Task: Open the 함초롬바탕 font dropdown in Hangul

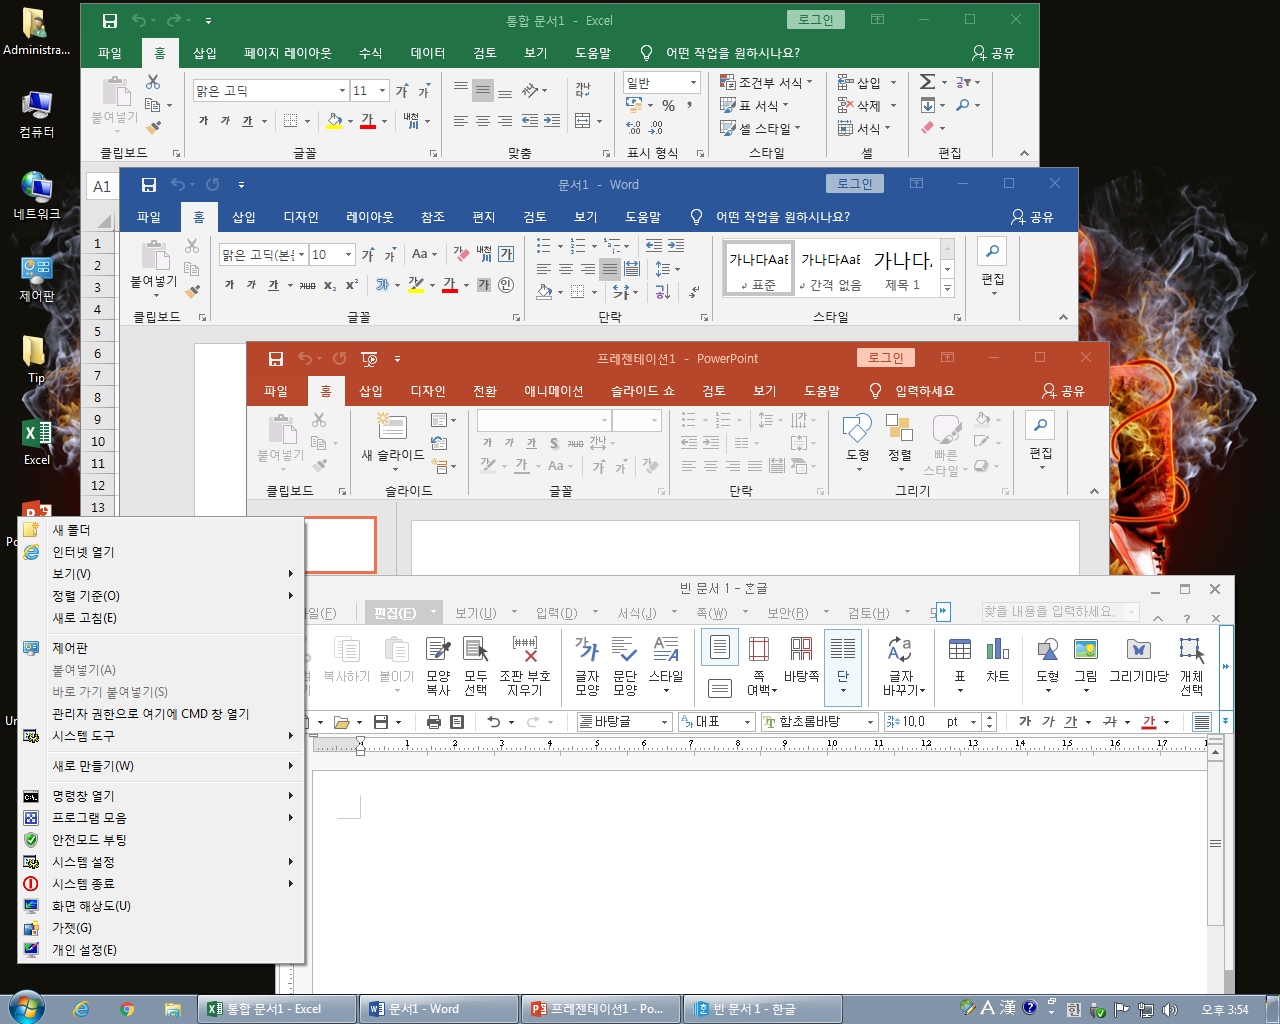Action: (x=871, y=721)
